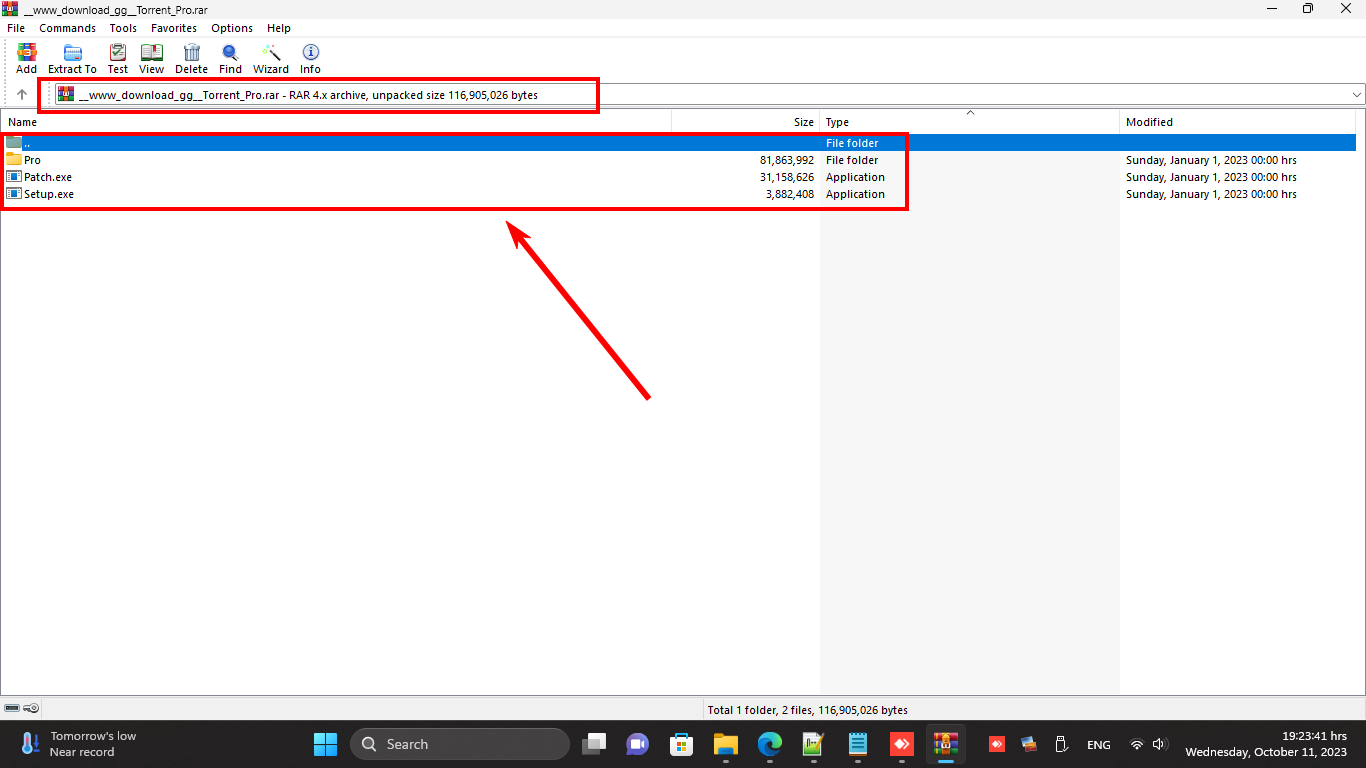This screenshot has width=1366, height=768.
Task: Open the blue notepad app on the taskbar
Action: (857, 744)
